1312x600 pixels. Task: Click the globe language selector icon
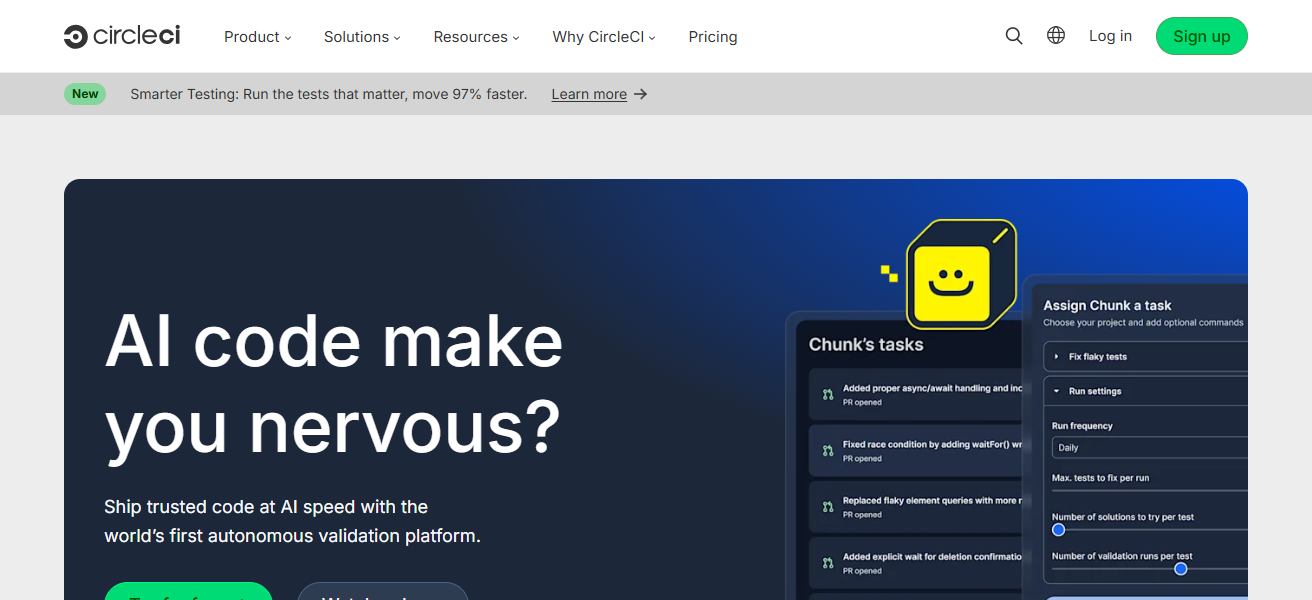tap(1056, 35)
